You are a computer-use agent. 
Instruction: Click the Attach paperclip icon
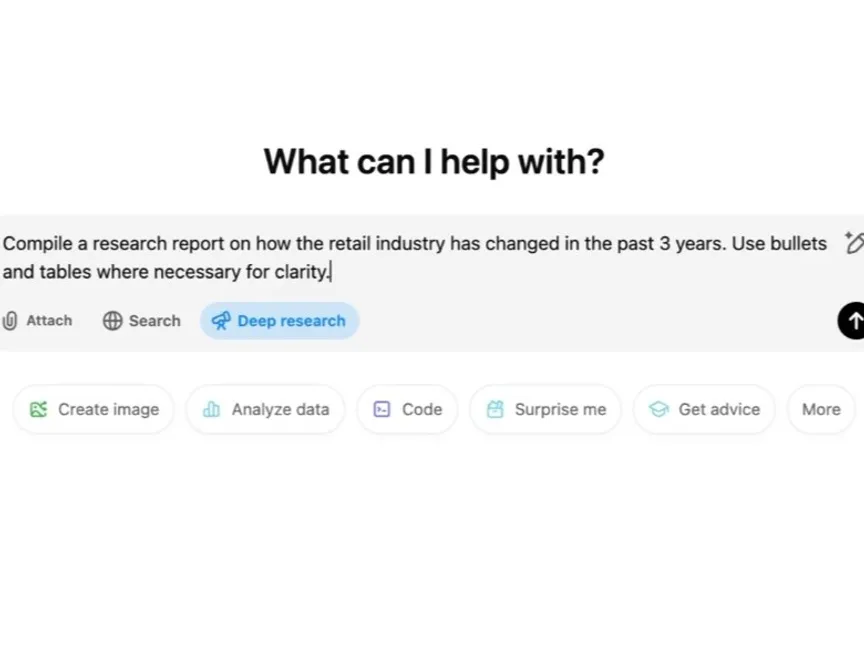pos(10,320)
